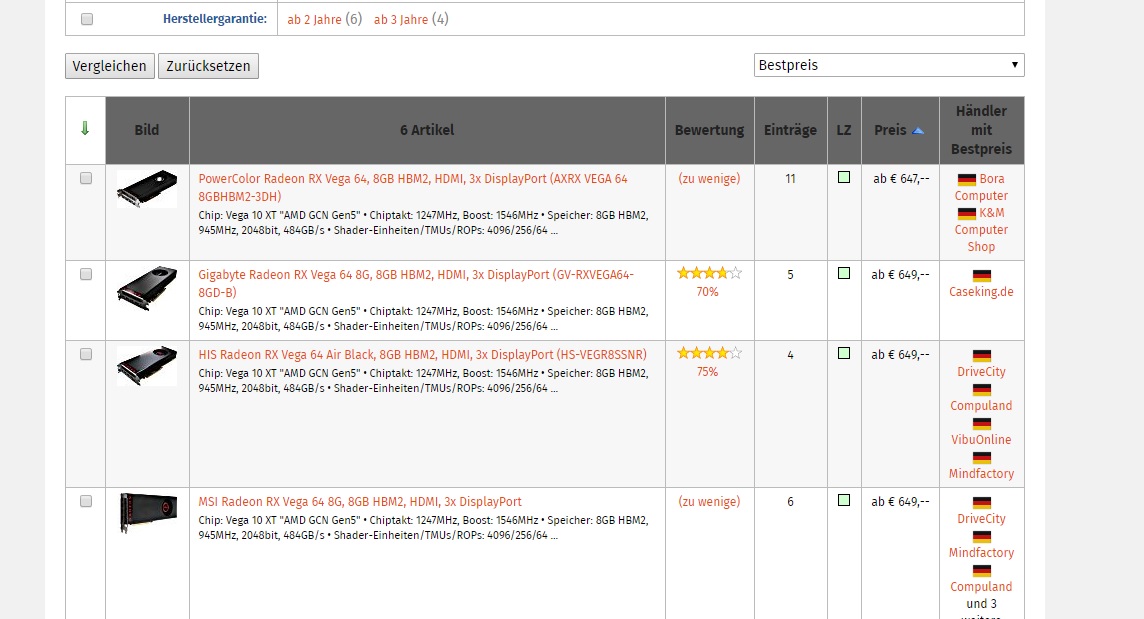Check the MSI Radeon RX Vega 64 checkbox
The image size is (1144, 619).
pyautogui.click(x=86, y=501)
